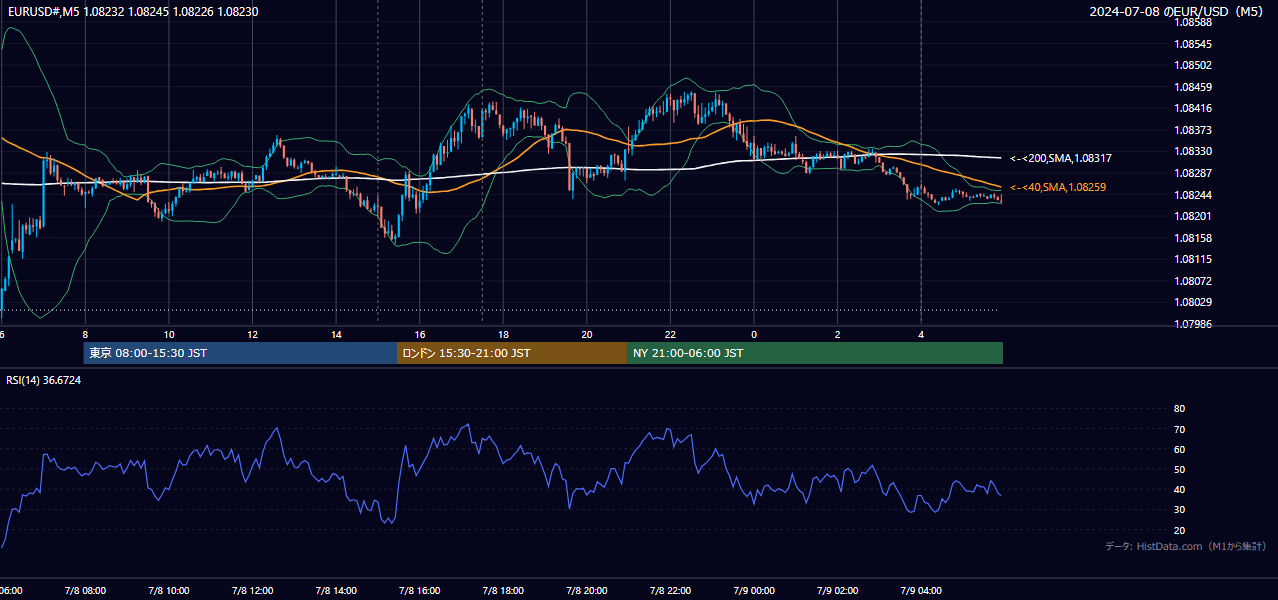Click the 7/8 08:00 time axis label
This screenshot has height=600, width=1278.
point(85,591)
